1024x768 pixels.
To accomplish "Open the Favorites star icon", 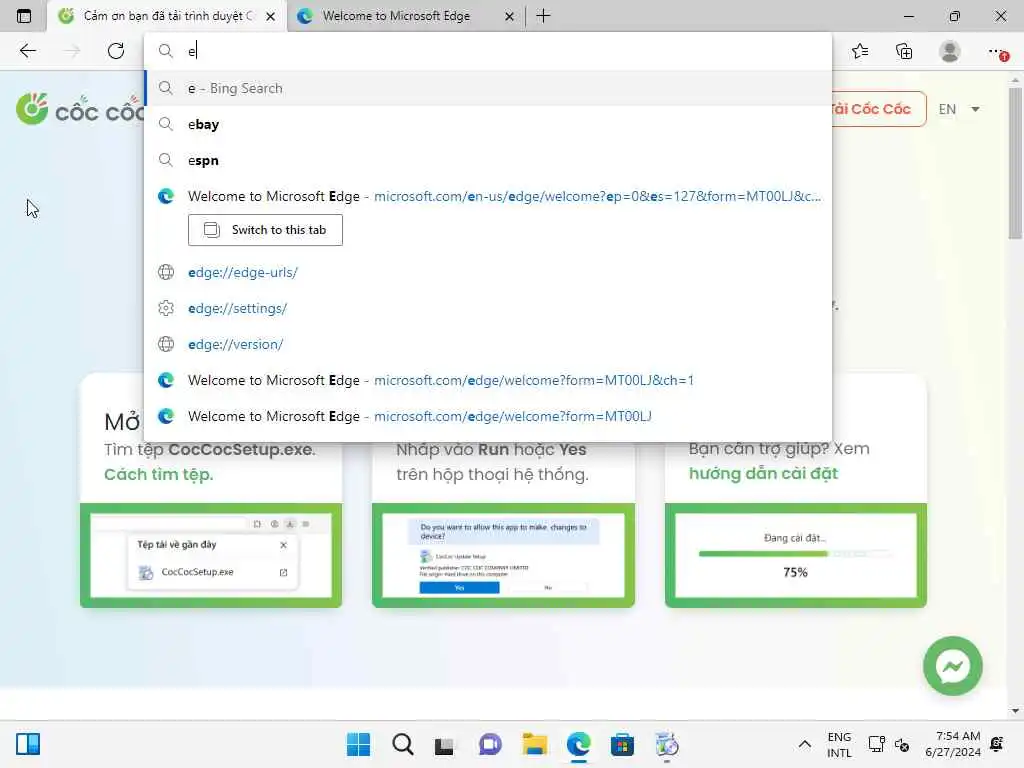I will click(x=860, y=51).
